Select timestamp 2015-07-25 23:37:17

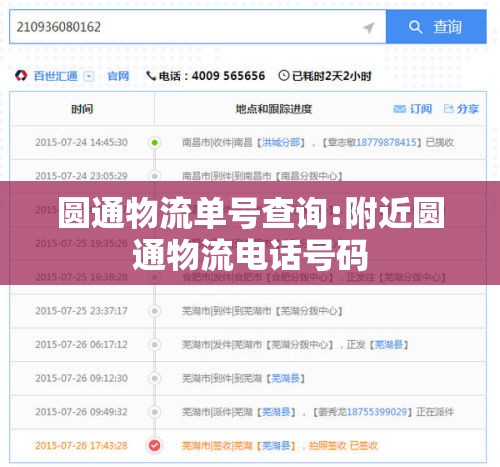[81, 311]
